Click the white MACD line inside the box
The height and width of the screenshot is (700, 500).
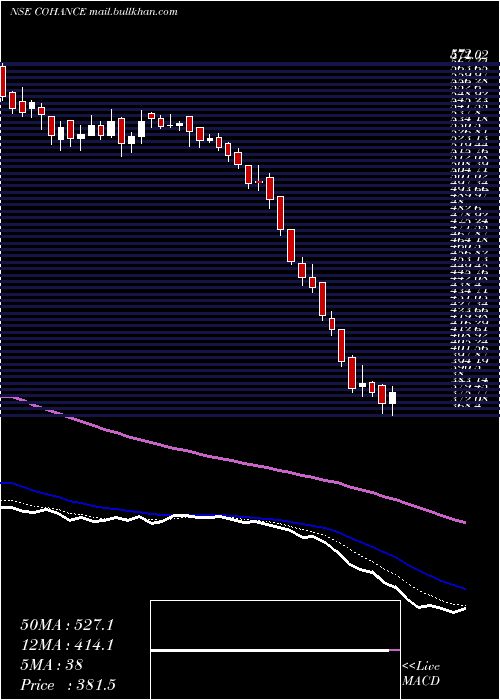(x=270, y=650)
